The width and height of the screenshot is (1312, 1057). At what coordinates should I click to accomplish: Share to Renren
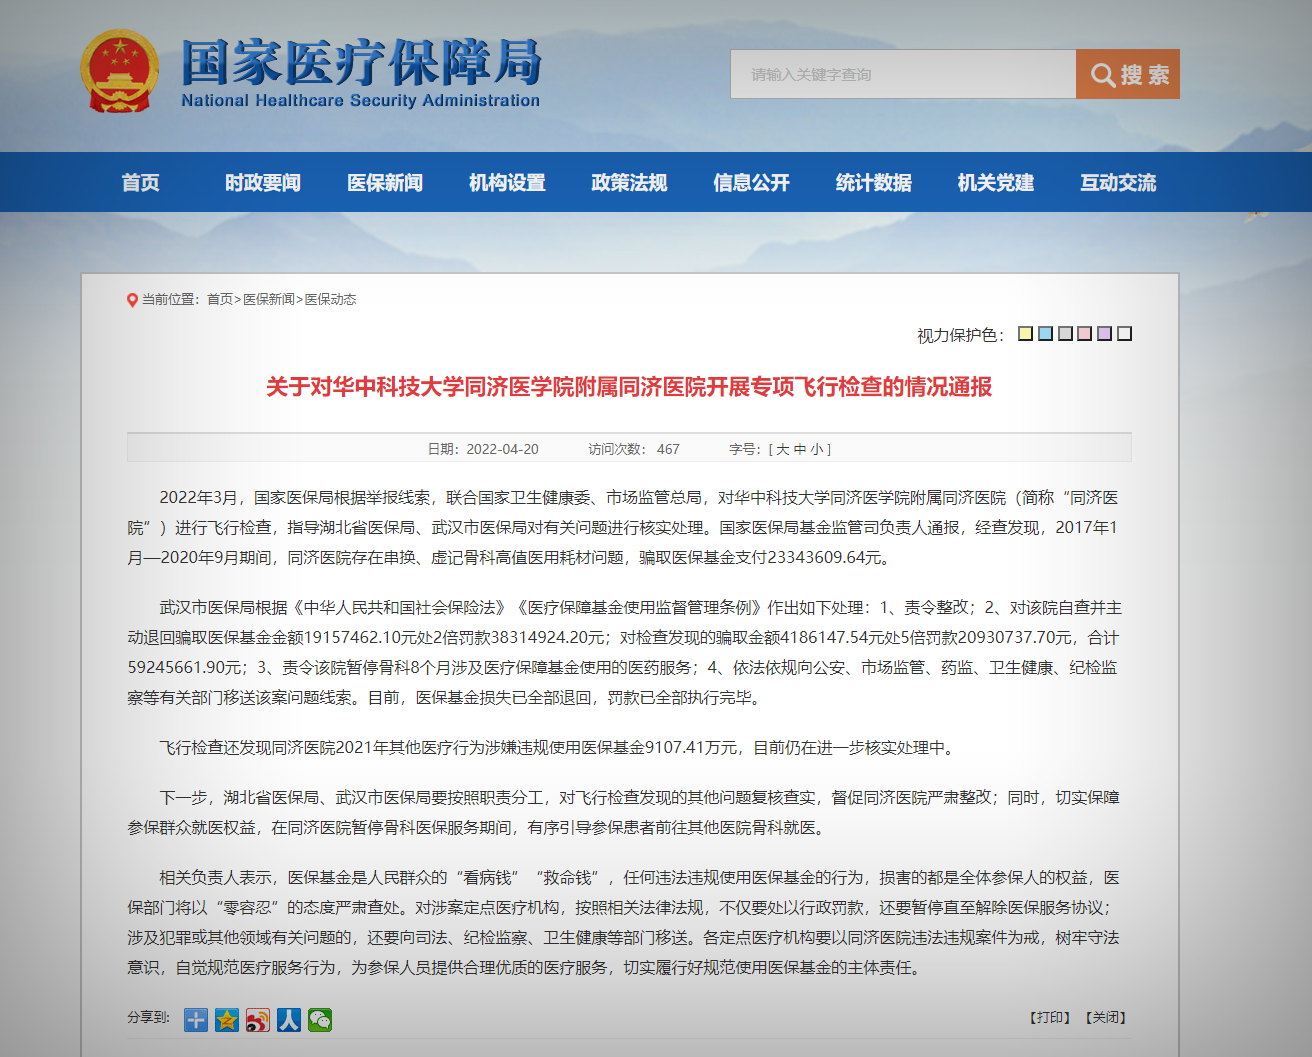point(289,1019)
